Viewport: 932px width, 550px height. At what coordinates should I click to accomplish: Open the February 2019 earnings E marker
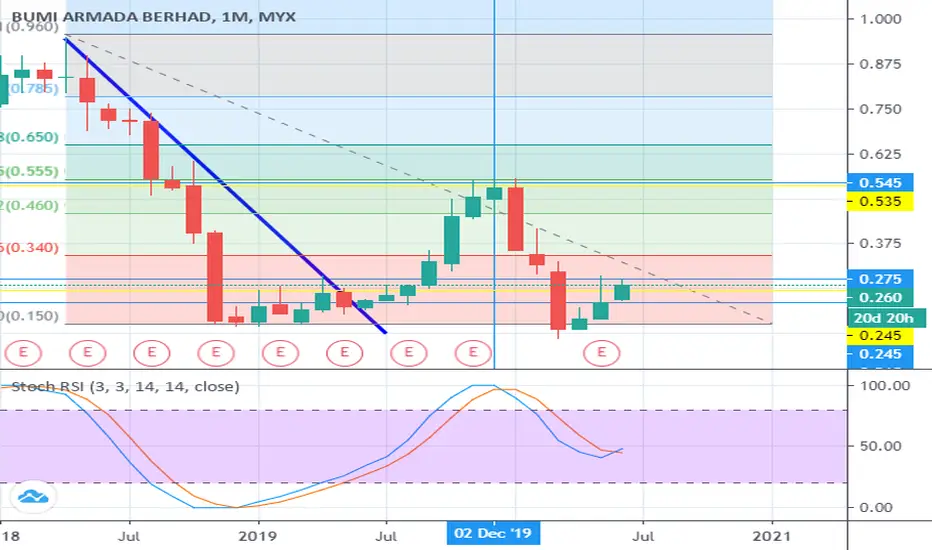coord(280,353)
